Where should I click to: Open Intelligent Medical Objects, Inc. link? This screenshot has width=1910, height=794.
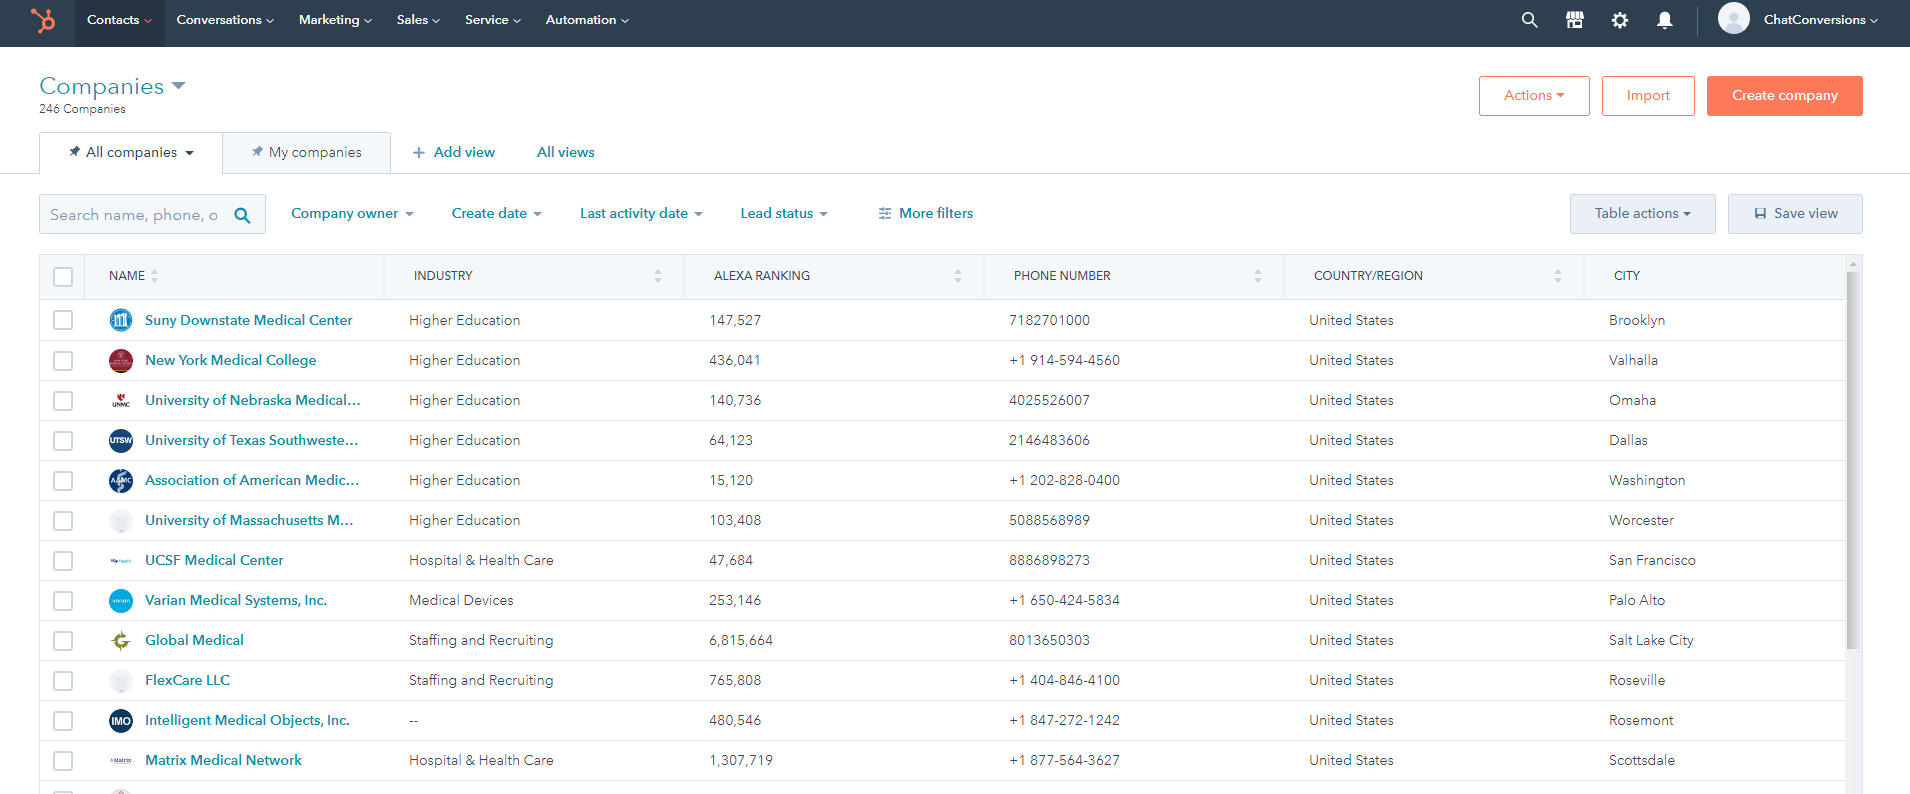pos(247,720)
